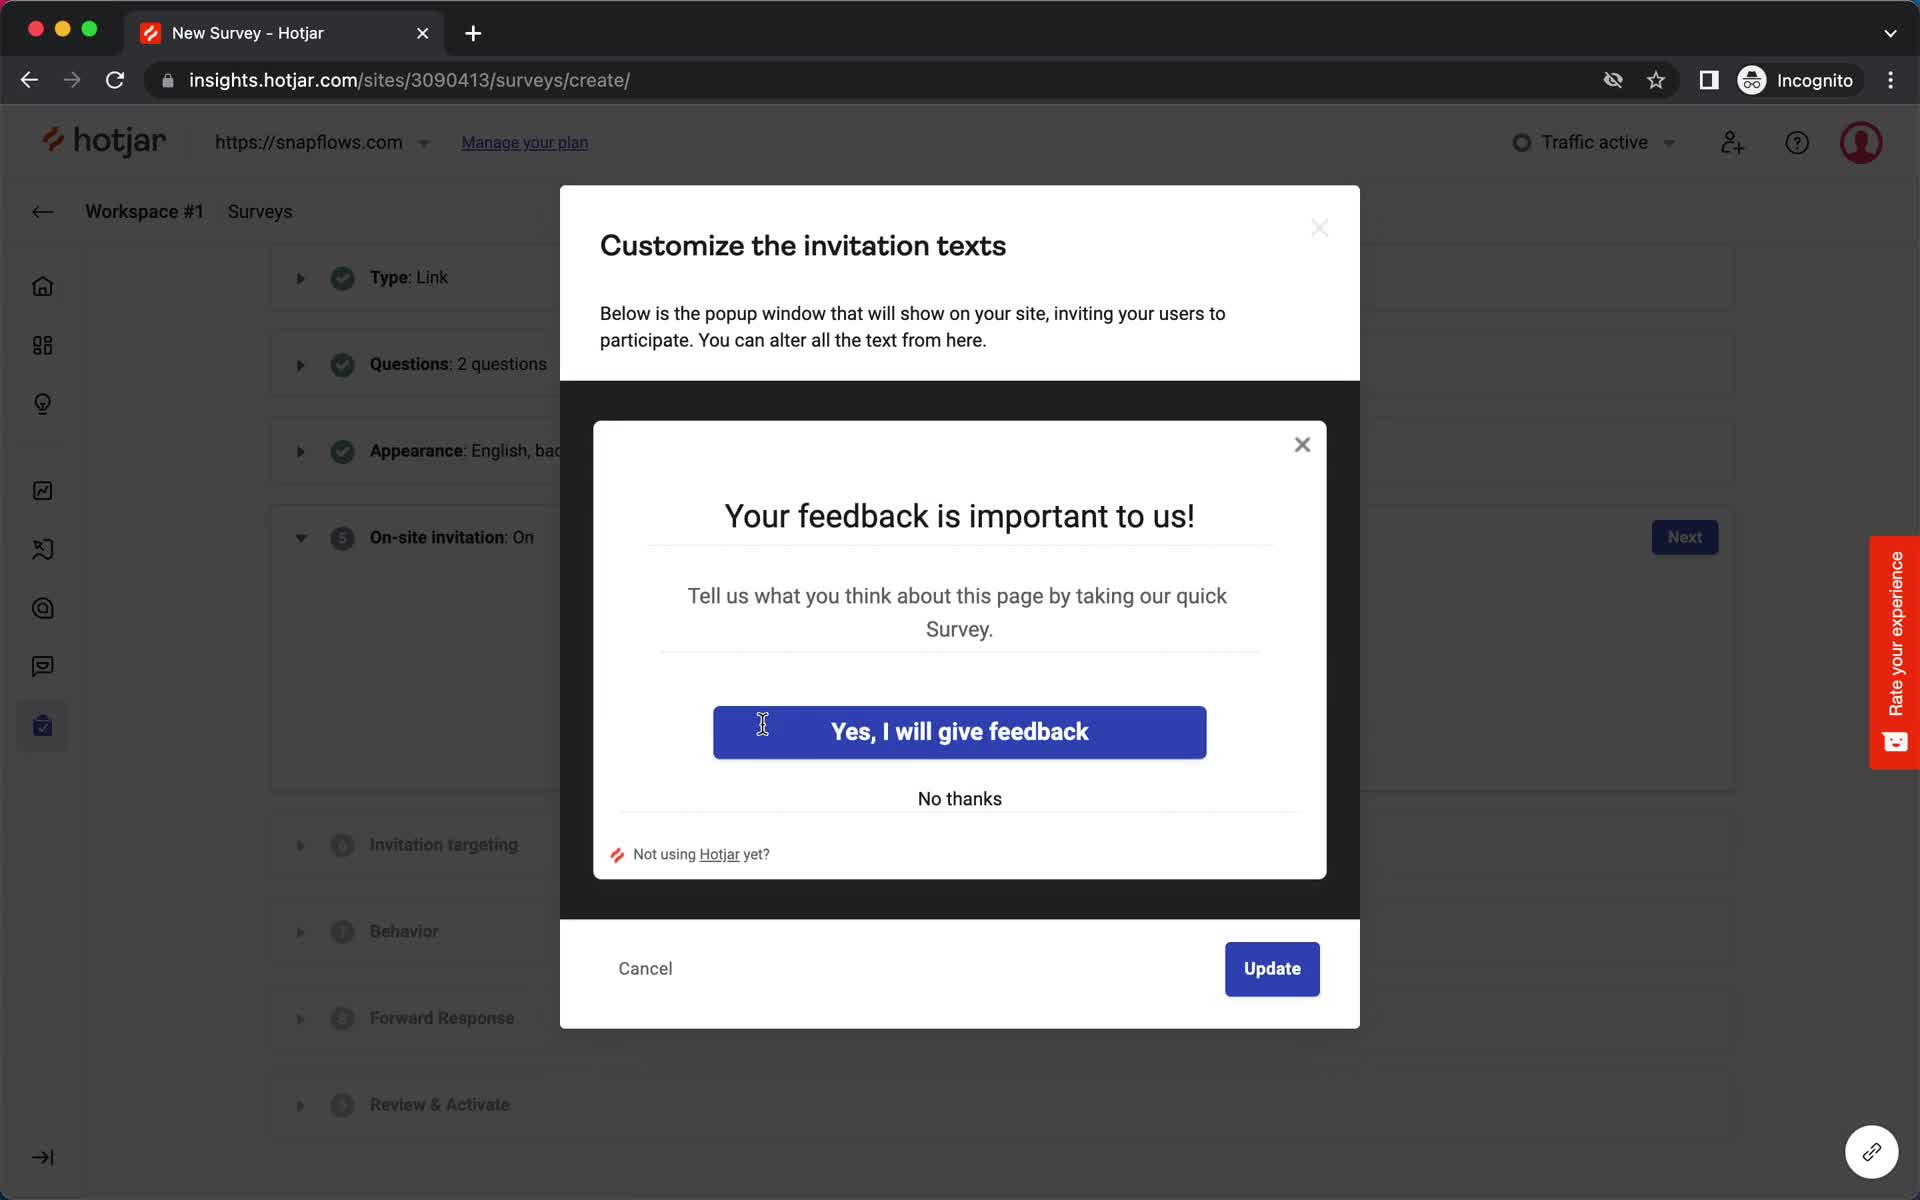Open the Surveys clipboard sidebar icon
Screen dimensions: 1920x1200
tap(42, 726)
